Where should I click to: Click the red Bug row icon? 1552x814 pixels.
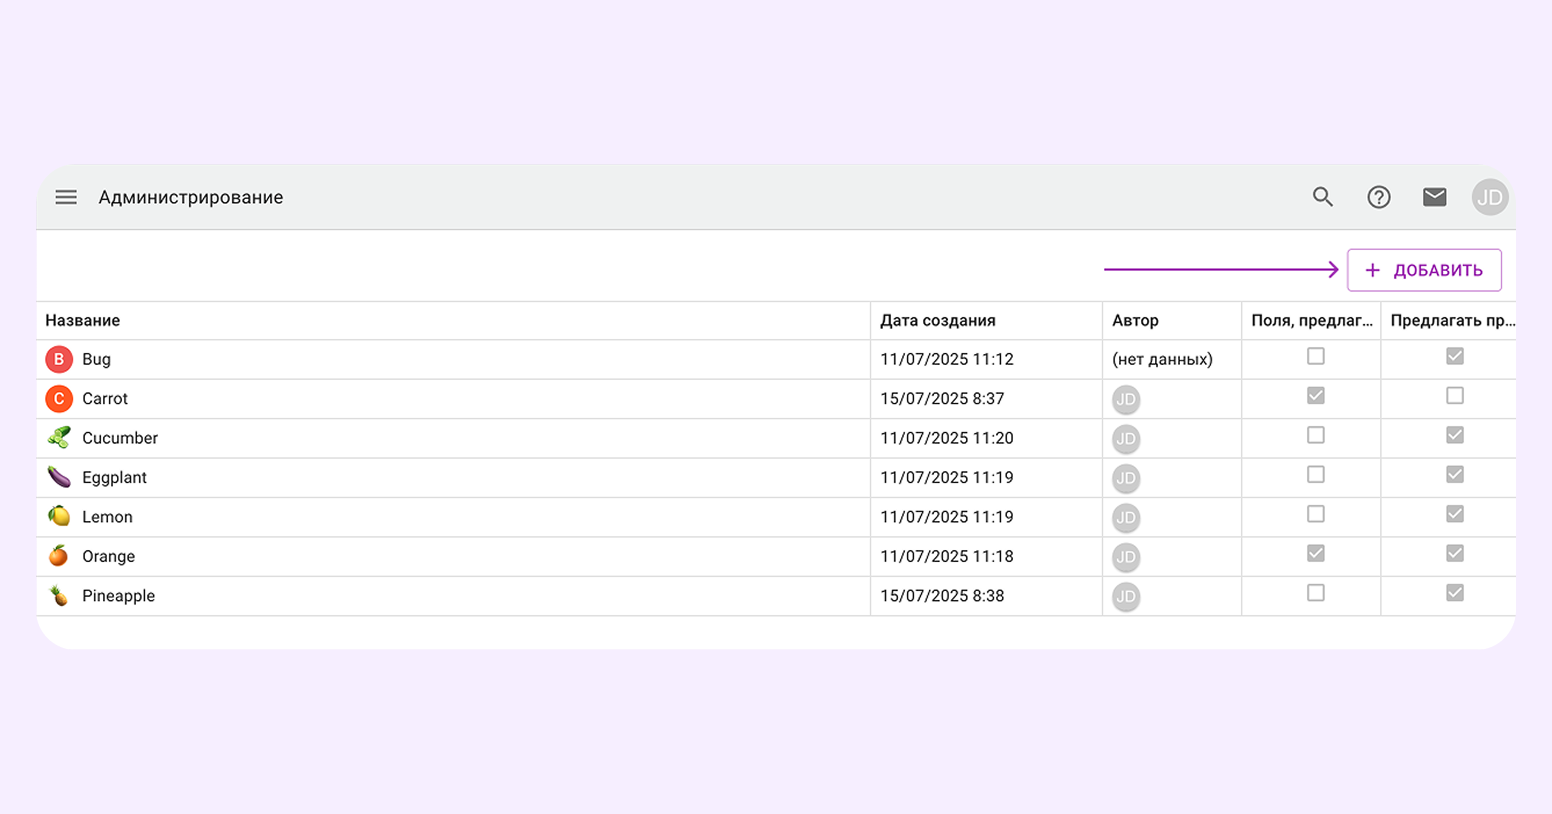click(59, 359)
